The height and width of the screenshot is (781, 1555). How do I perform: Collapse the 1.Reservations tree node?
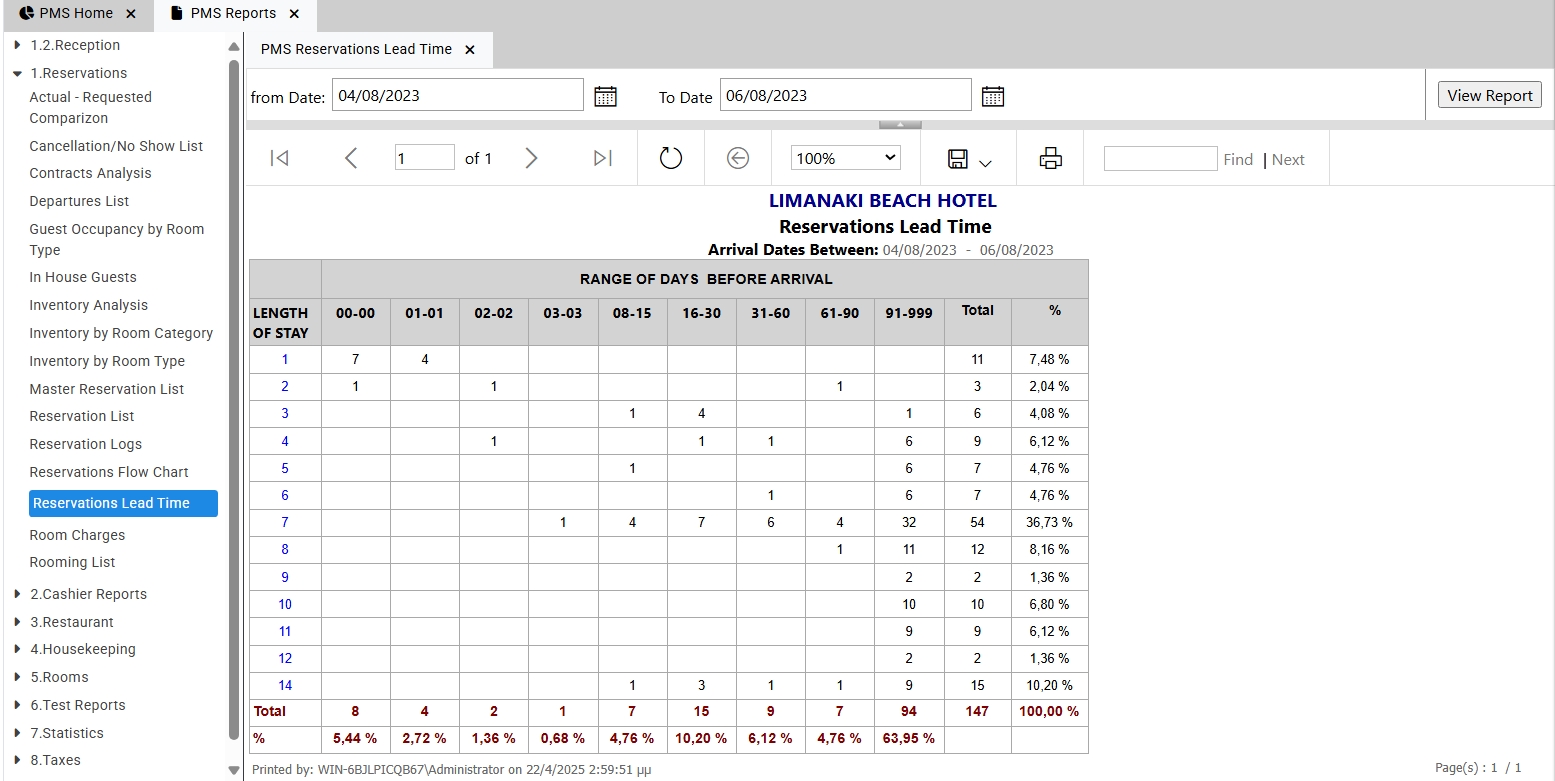[x=18, y=73]
